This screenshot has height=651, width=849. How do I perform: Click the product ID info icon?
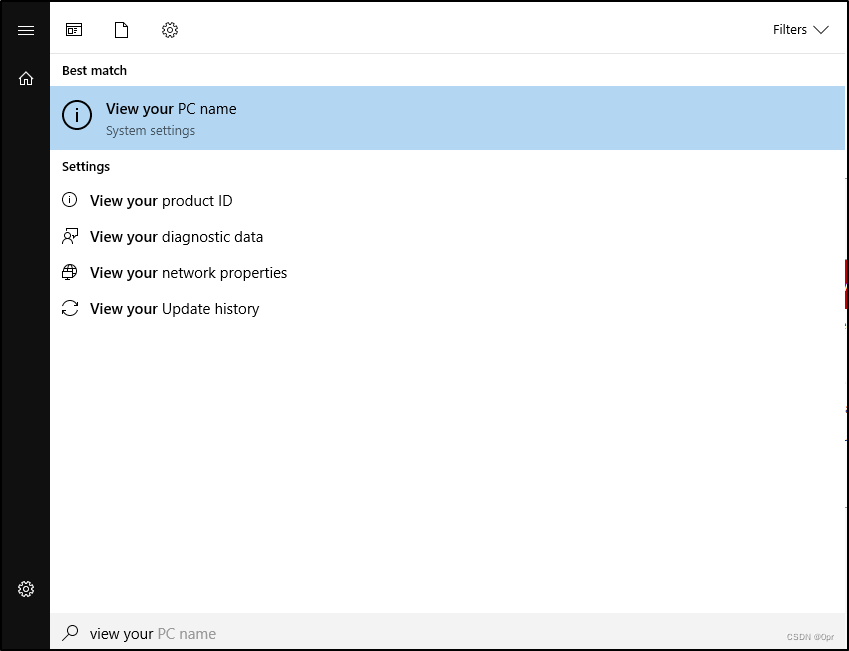point(70,200)
